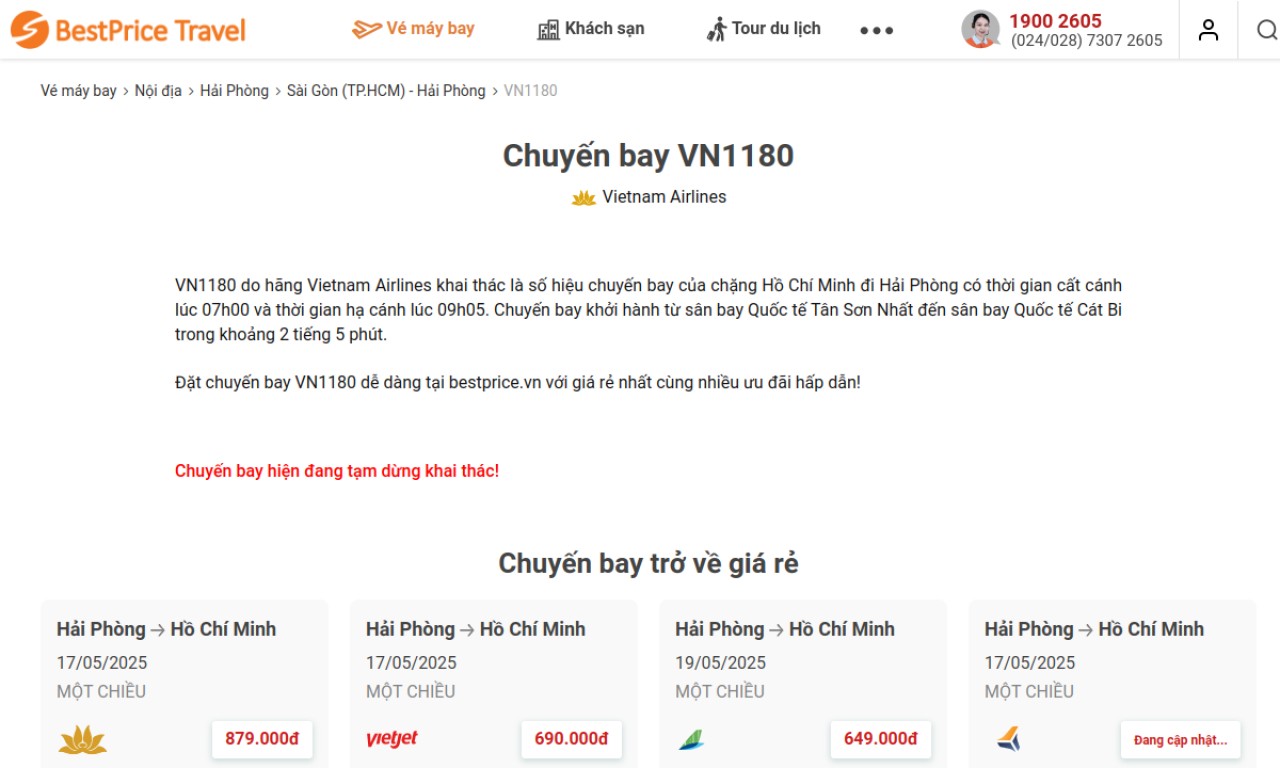Image resolution: width=1280 pixels, height=768 pixels.
Task: Open the user account icon
Action: 1209,30
